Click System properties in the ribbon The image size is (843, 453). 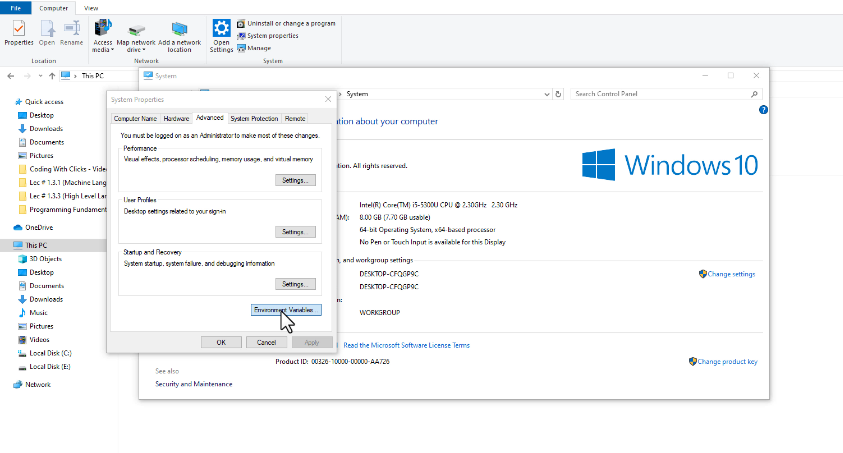tap(268, 35)
